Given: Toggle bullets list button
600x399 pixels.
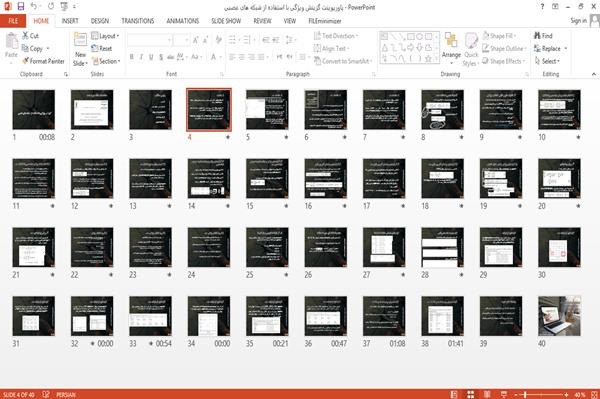Looking at the screenshot, I should click(x=232, y=40).
